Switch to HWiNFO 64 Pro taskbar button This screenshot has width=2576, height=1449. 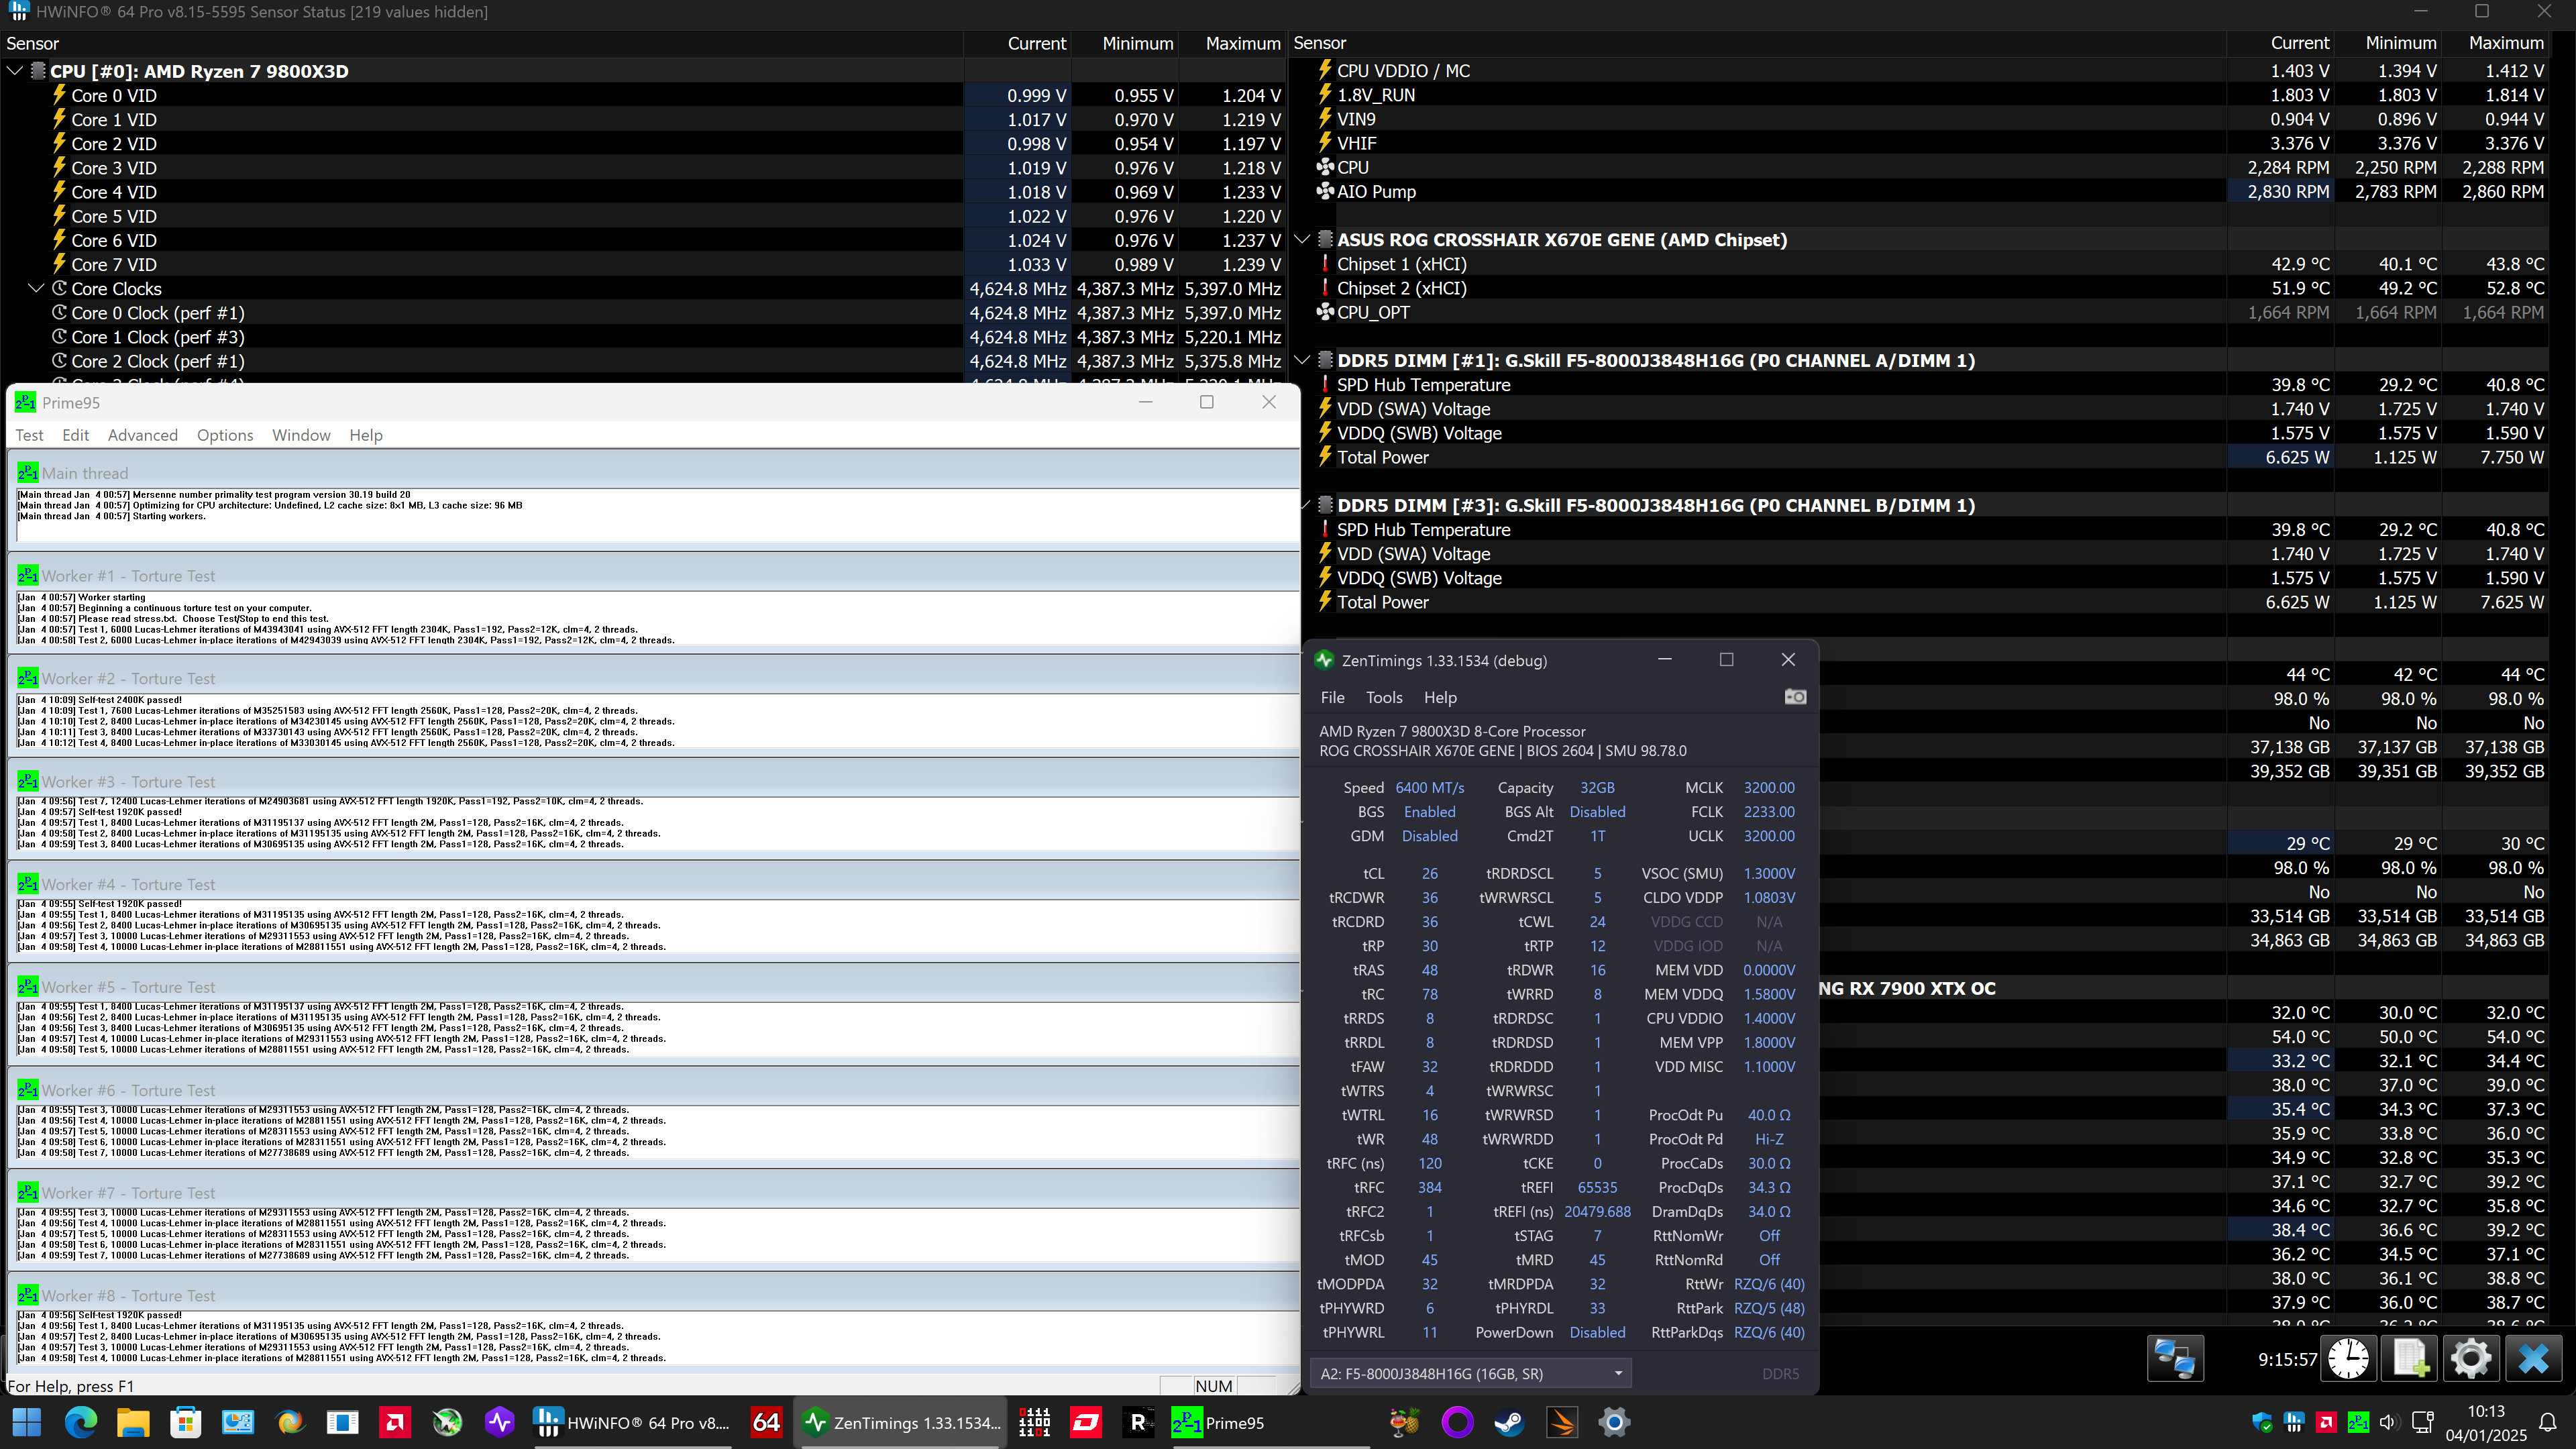(631, 1422)
